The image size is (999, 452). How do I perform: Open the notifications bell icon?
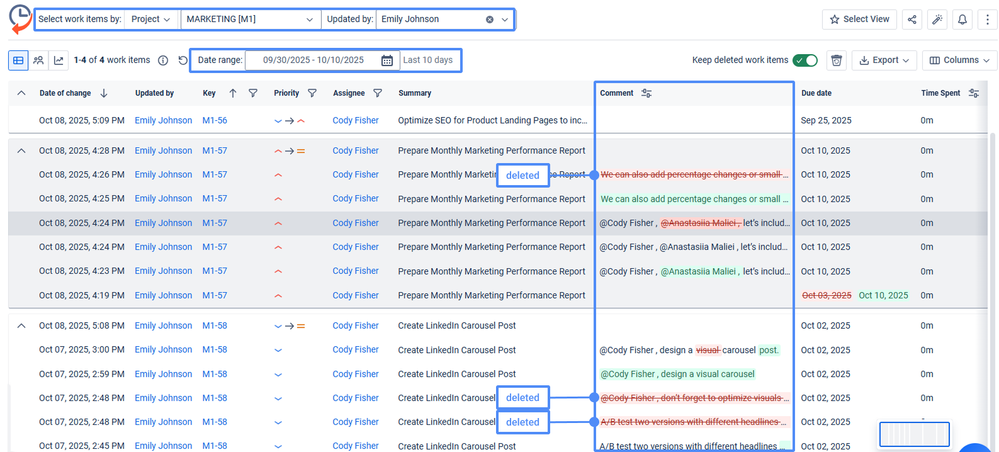(962, 19)
